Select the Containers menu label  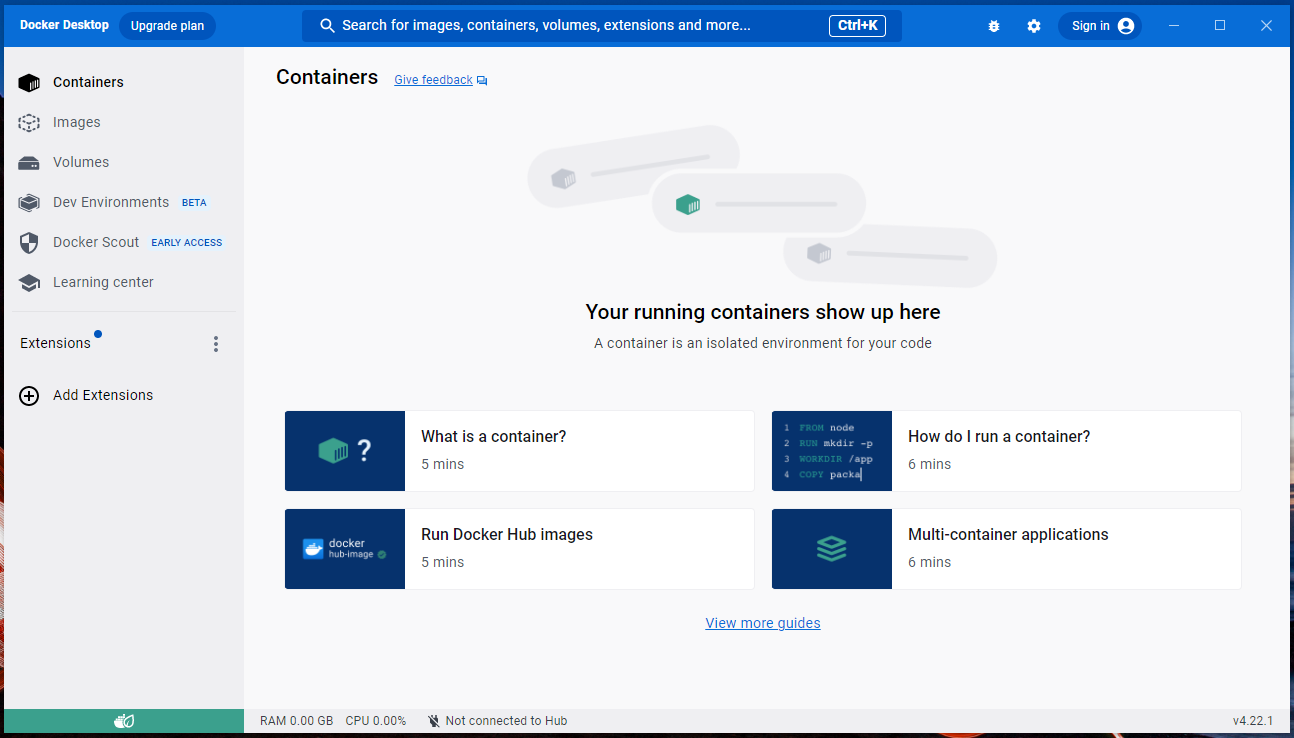point(88,82)
